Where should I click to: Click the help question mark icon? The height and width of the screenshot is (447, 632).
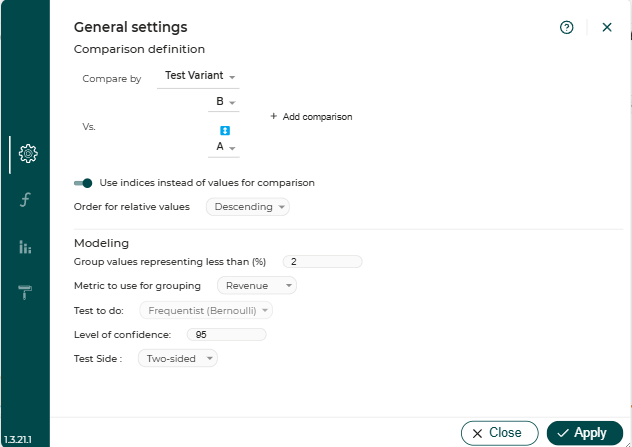click(x=567, y=27)
